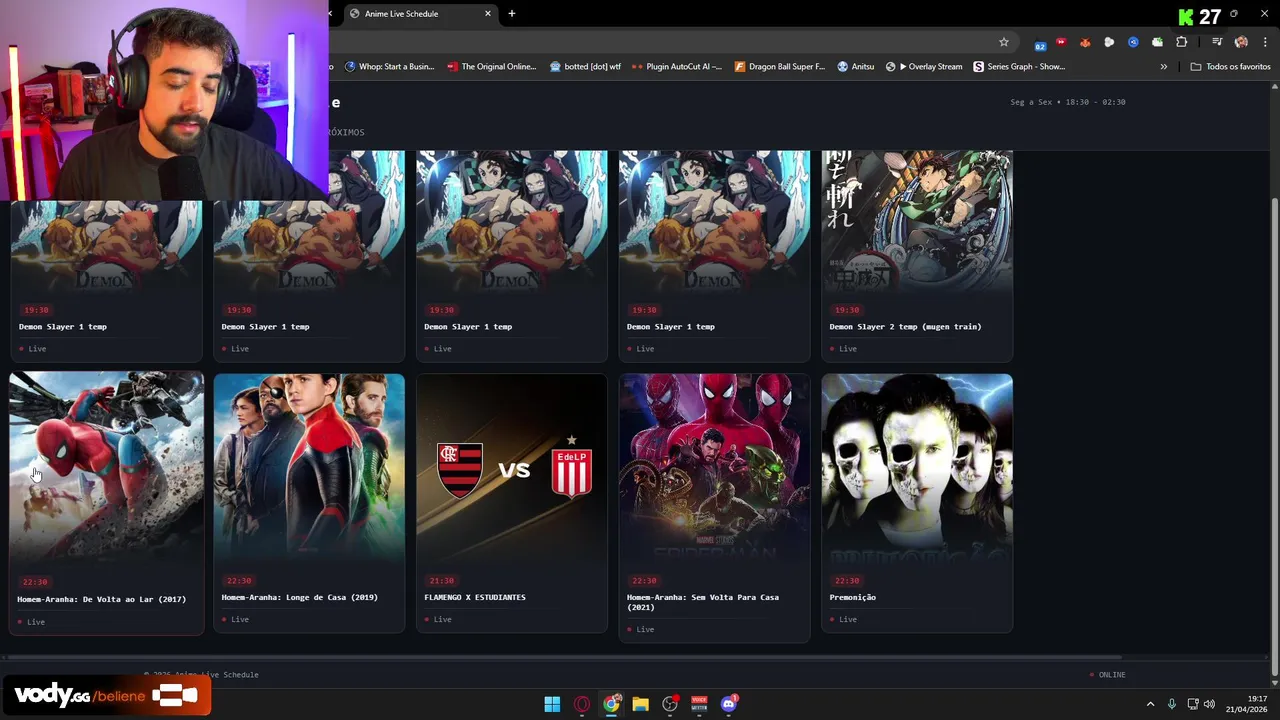
Task: Open a new browser tab
Action: (x=512, y=14)
